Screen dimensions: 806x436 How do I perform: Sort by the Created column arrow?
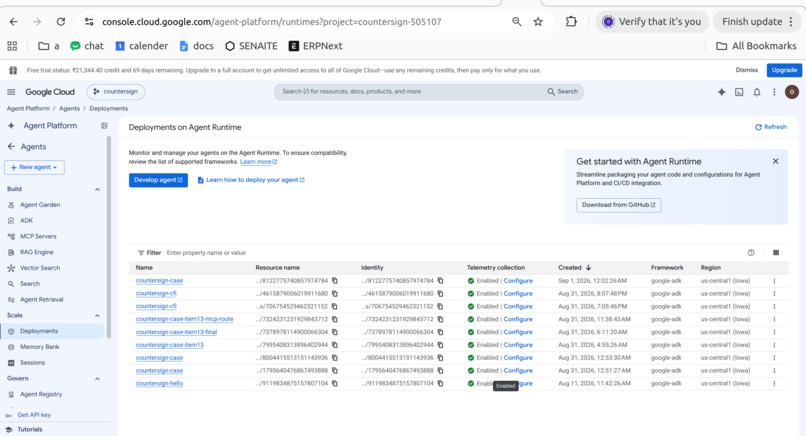click(x=589, y=267)
